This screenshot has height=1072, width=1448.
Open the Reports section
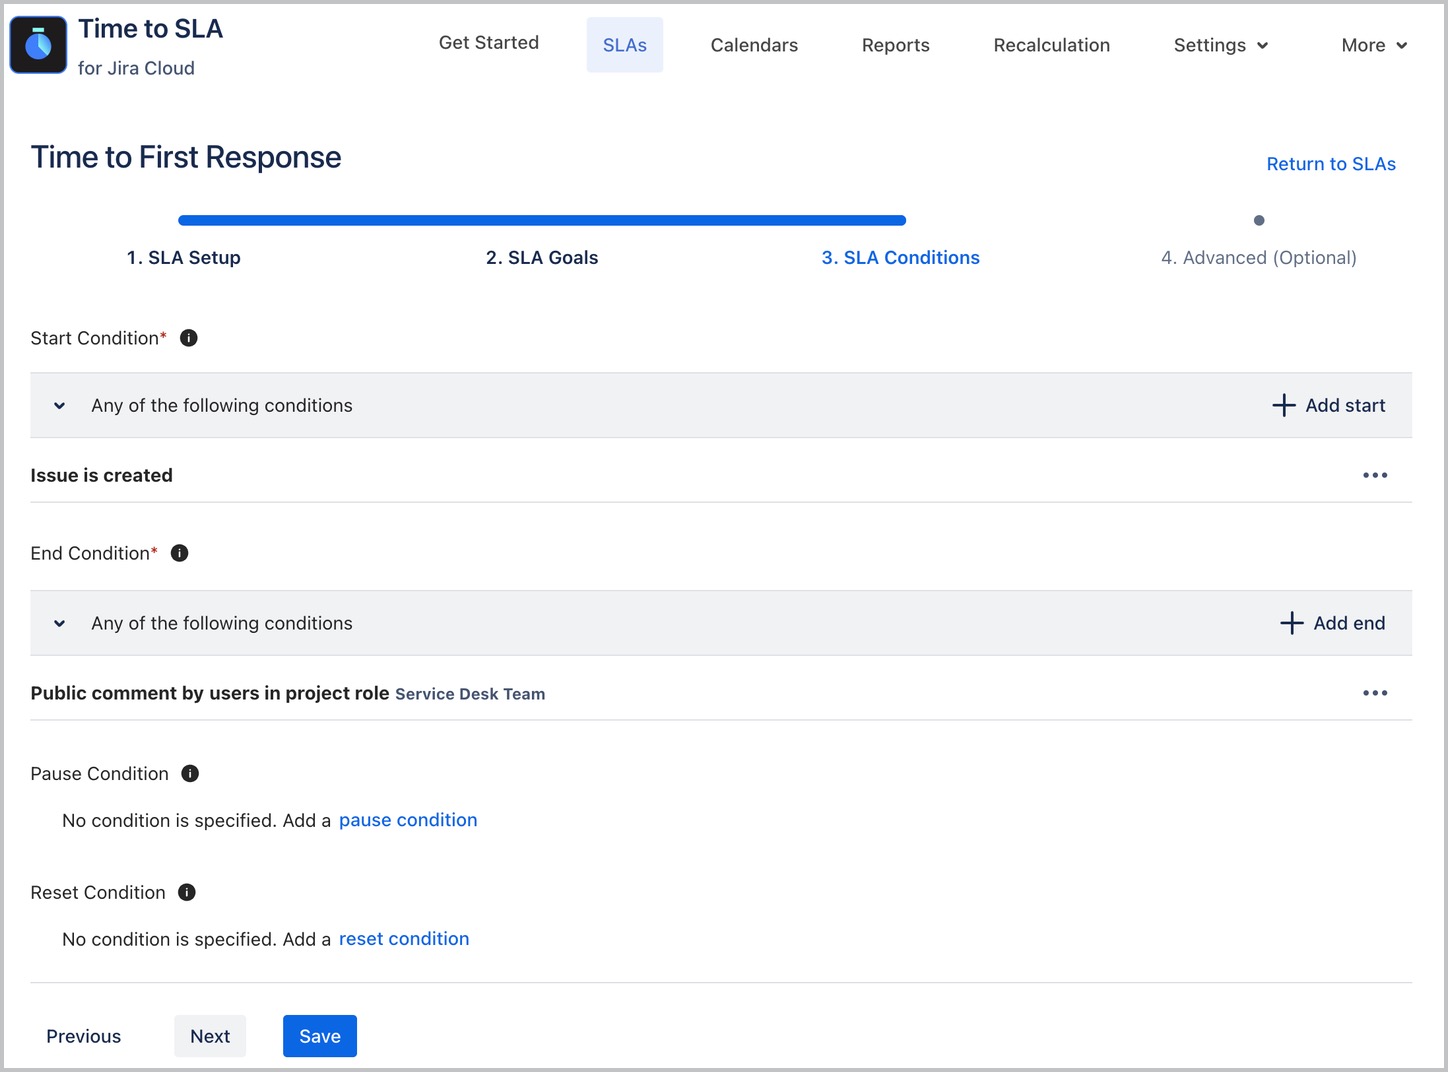(895, 45)
